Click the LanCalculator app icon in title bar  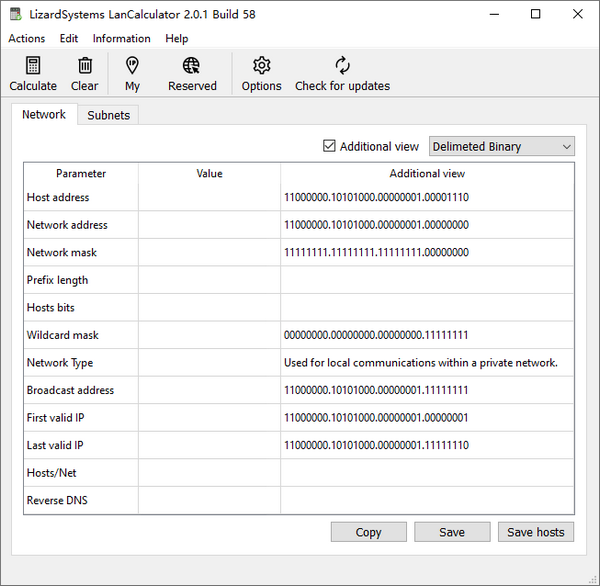16,14
